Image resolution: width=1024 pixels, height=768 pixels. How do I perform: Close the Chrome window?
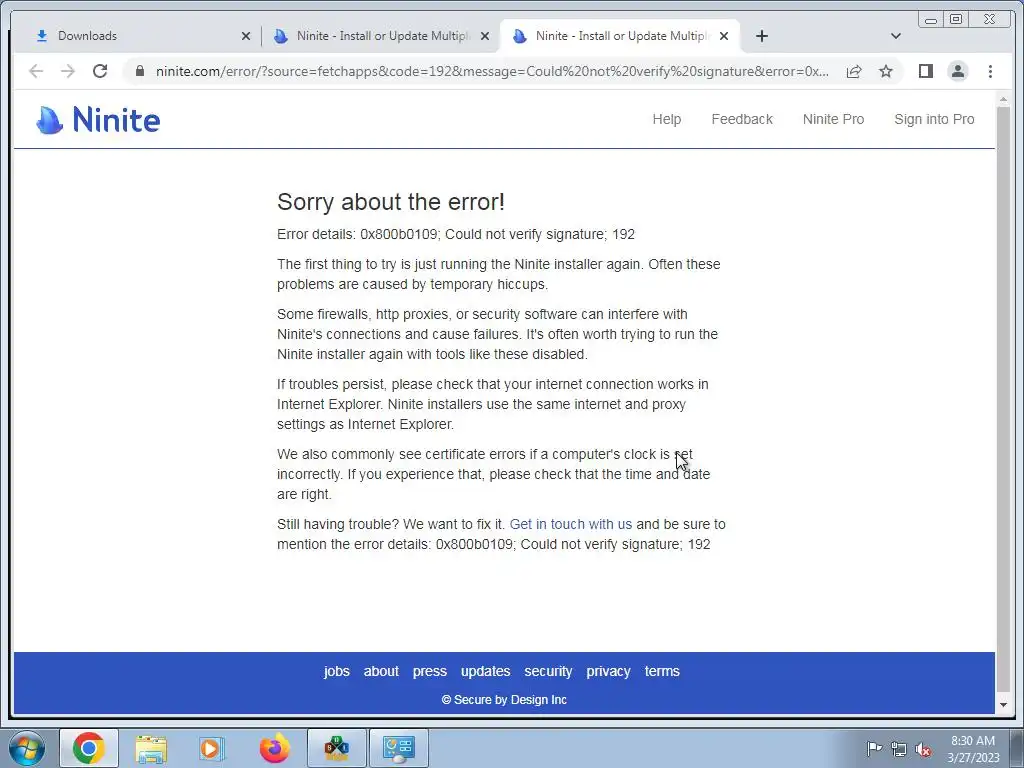coord(989,20)
